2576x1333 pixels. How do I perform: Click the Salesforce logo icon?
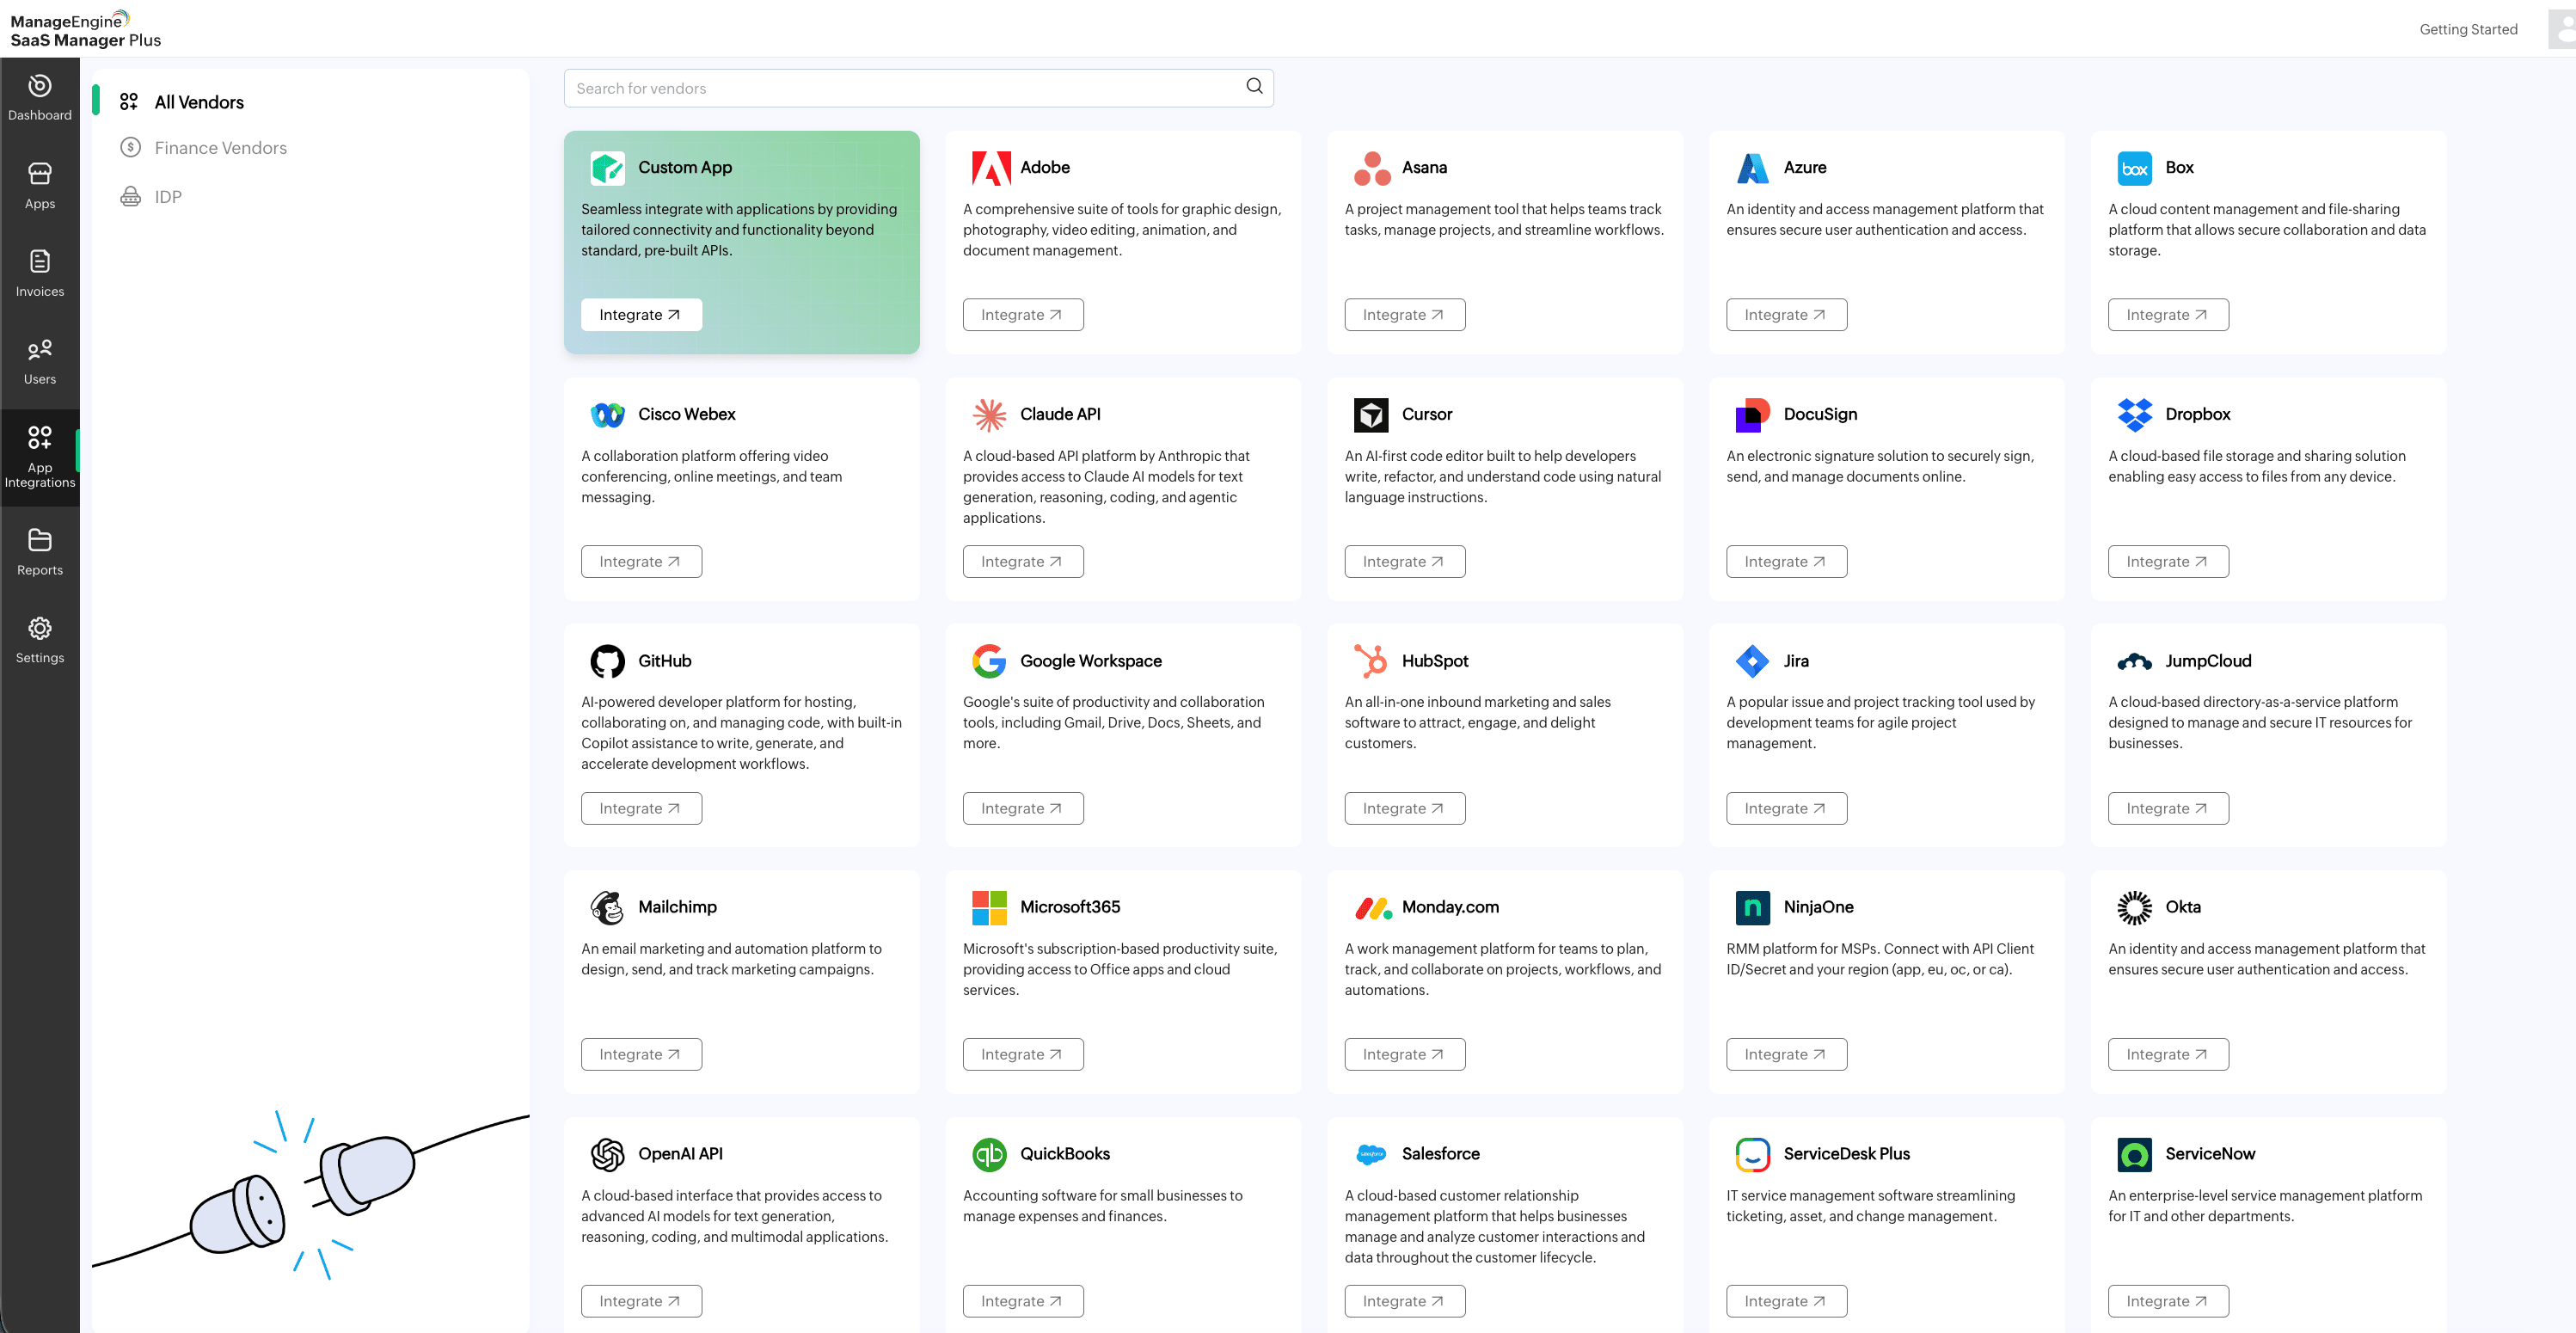click(x=1371, y=1154)
